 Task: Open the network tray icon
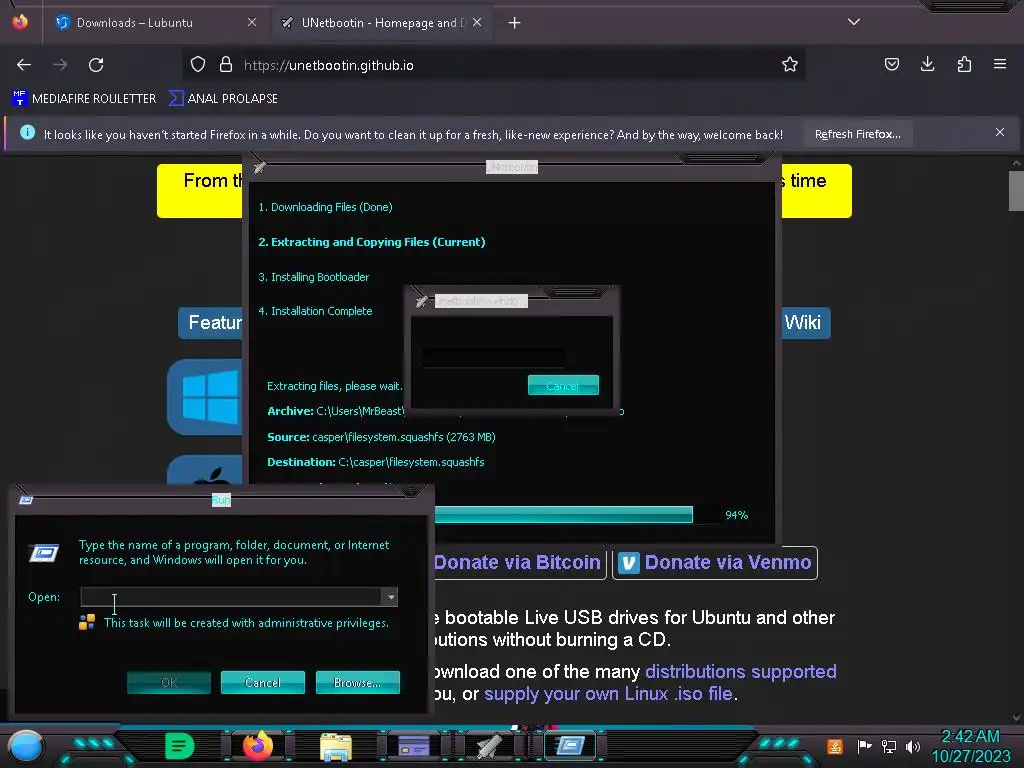[x=889, y=746]
